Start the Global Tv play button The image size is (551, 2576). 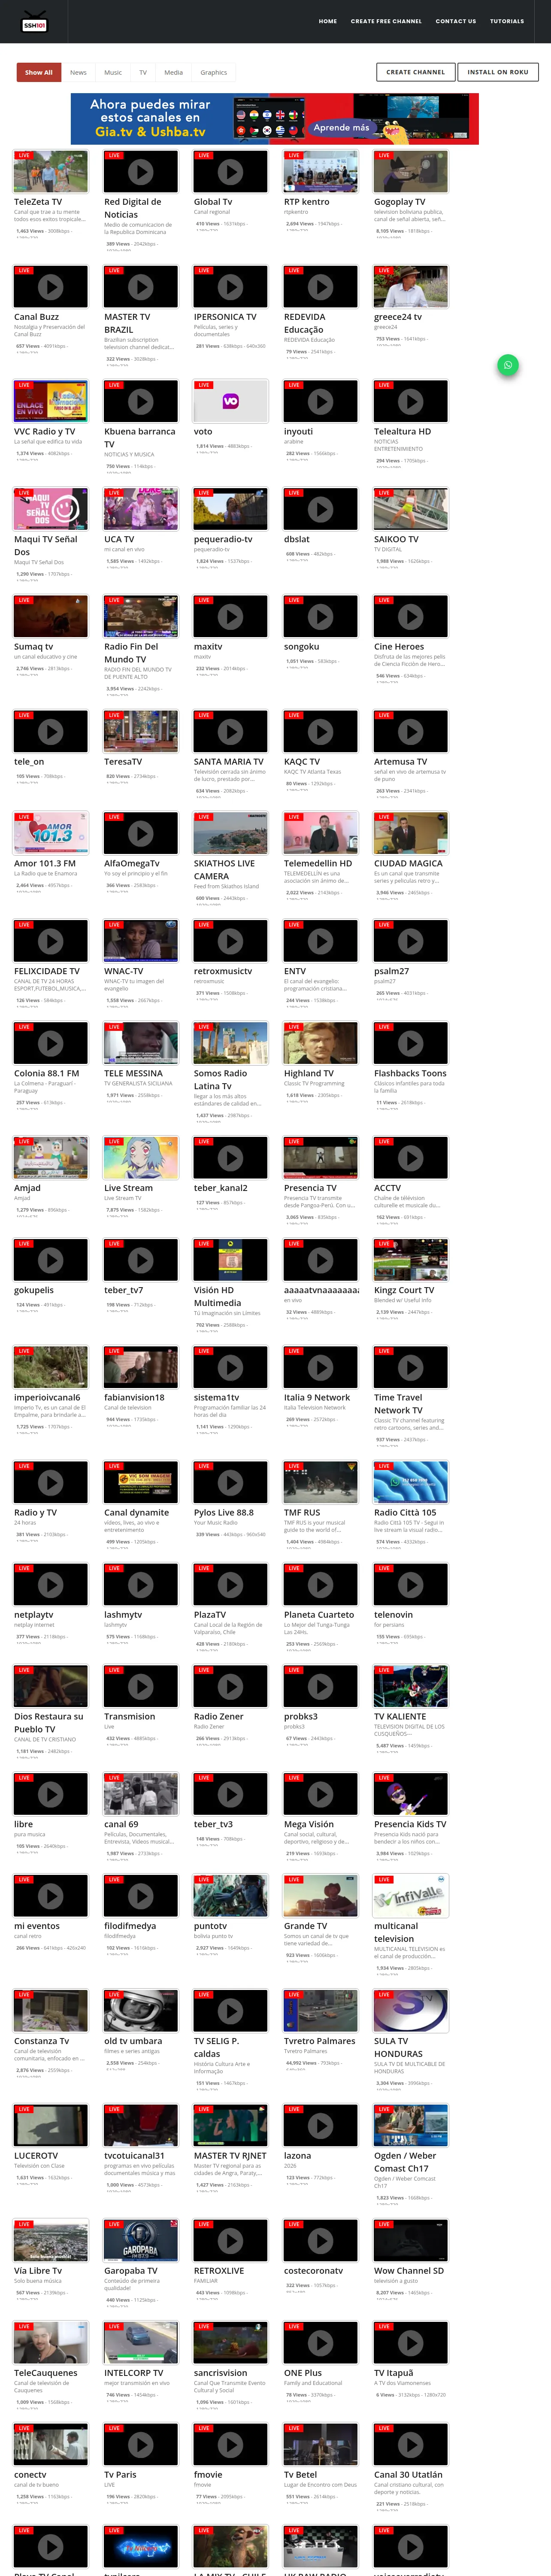click(230, 172)
